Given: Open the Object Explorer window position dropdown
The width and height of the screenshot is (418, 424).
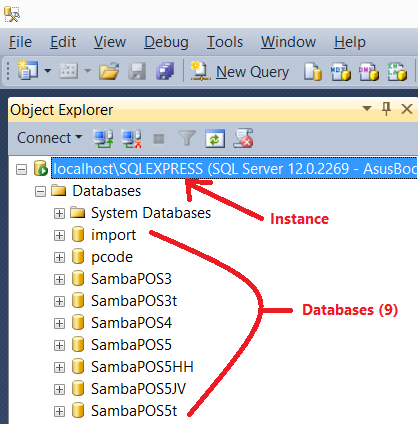Looking at the screenshot, I should click(x=367, y=108).
